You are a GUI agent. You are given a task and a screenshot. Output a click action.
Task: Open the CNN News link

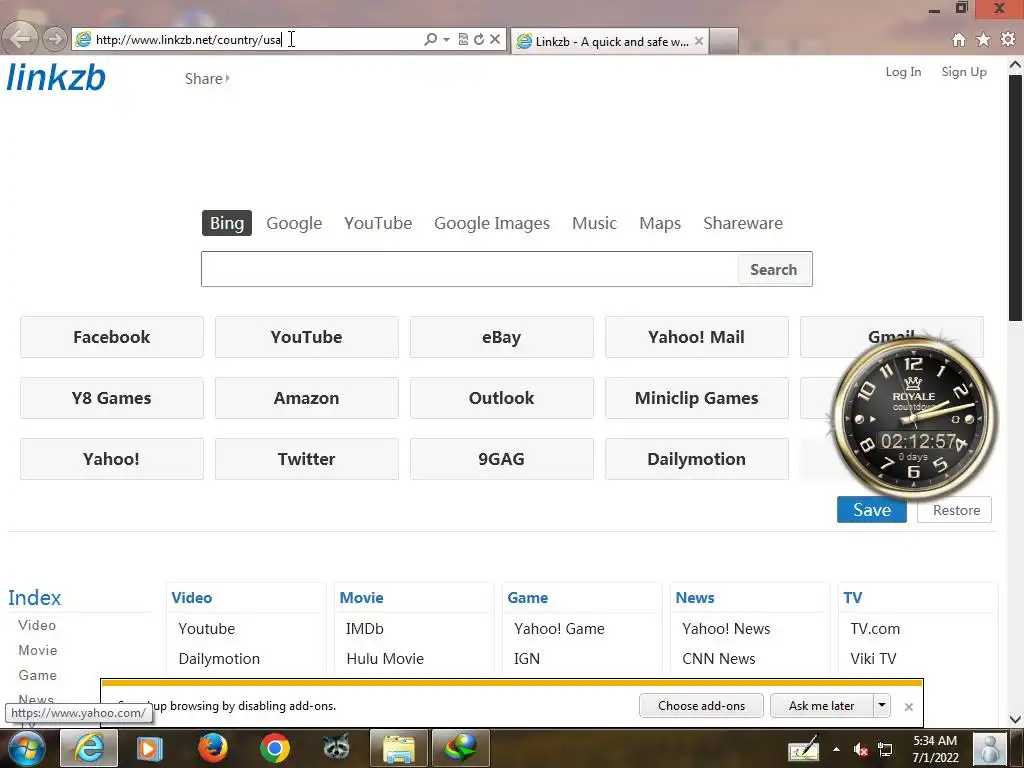[718, 658]
